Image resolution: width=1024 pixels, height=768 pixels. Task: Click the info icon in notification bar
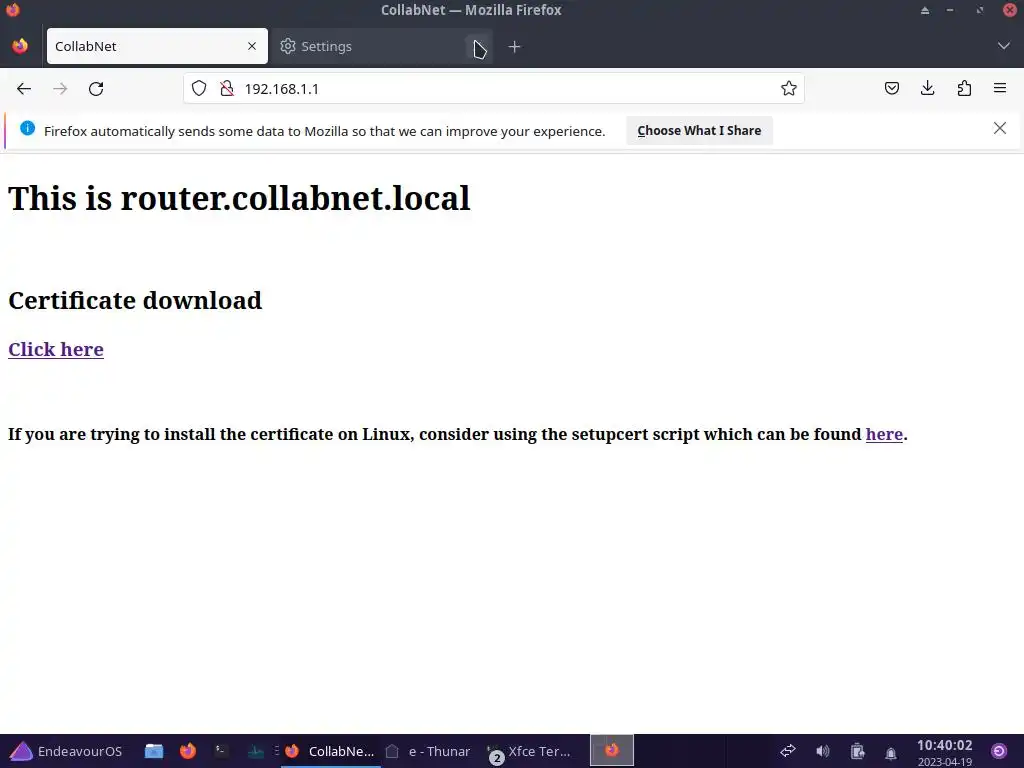[27, 129]
